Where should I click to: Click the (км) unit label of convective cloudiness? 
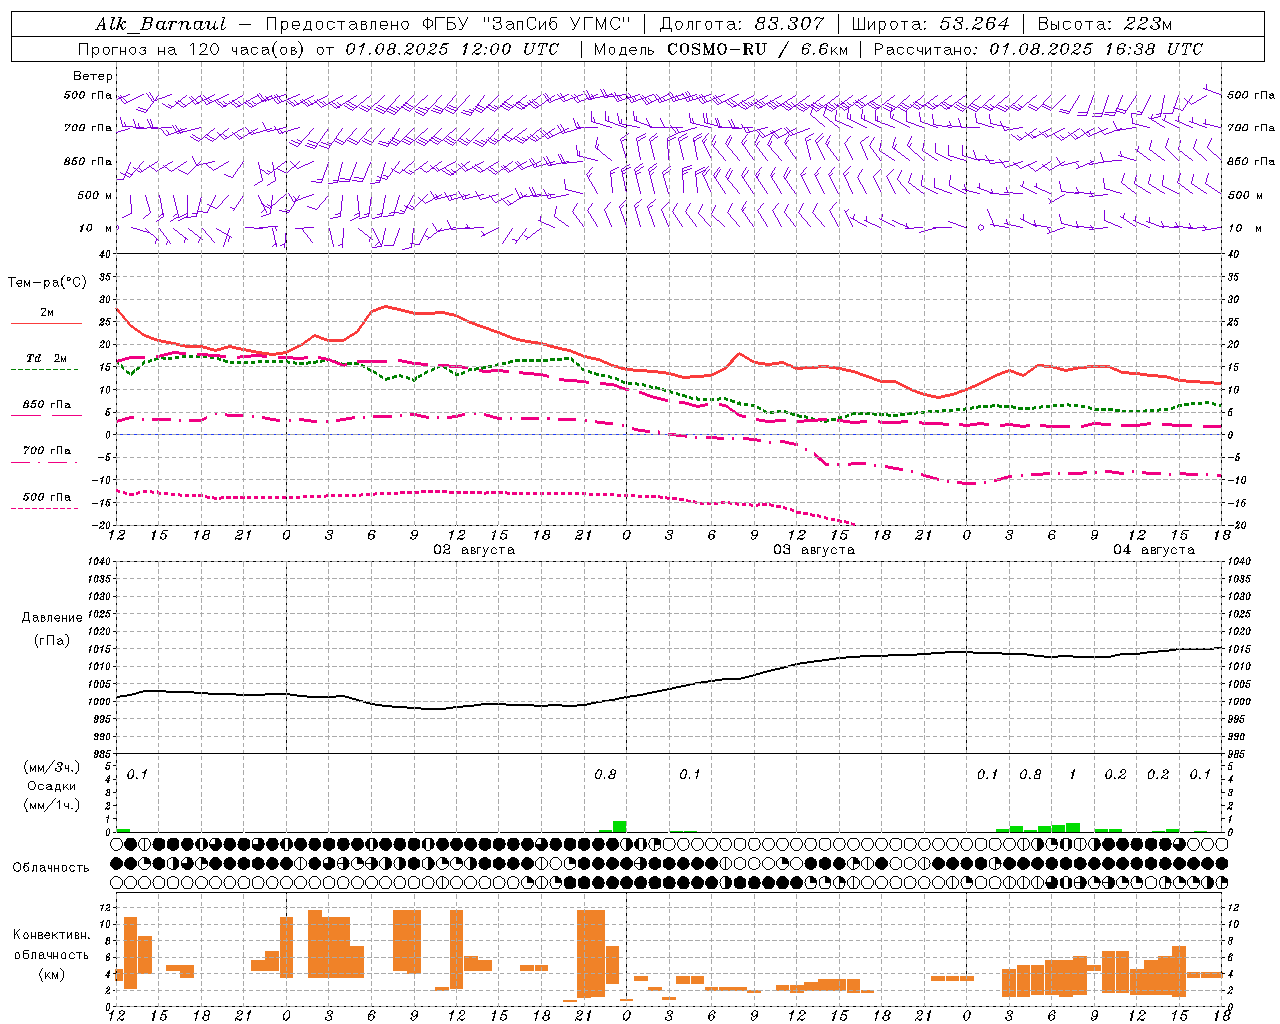(x=51, y=974)
